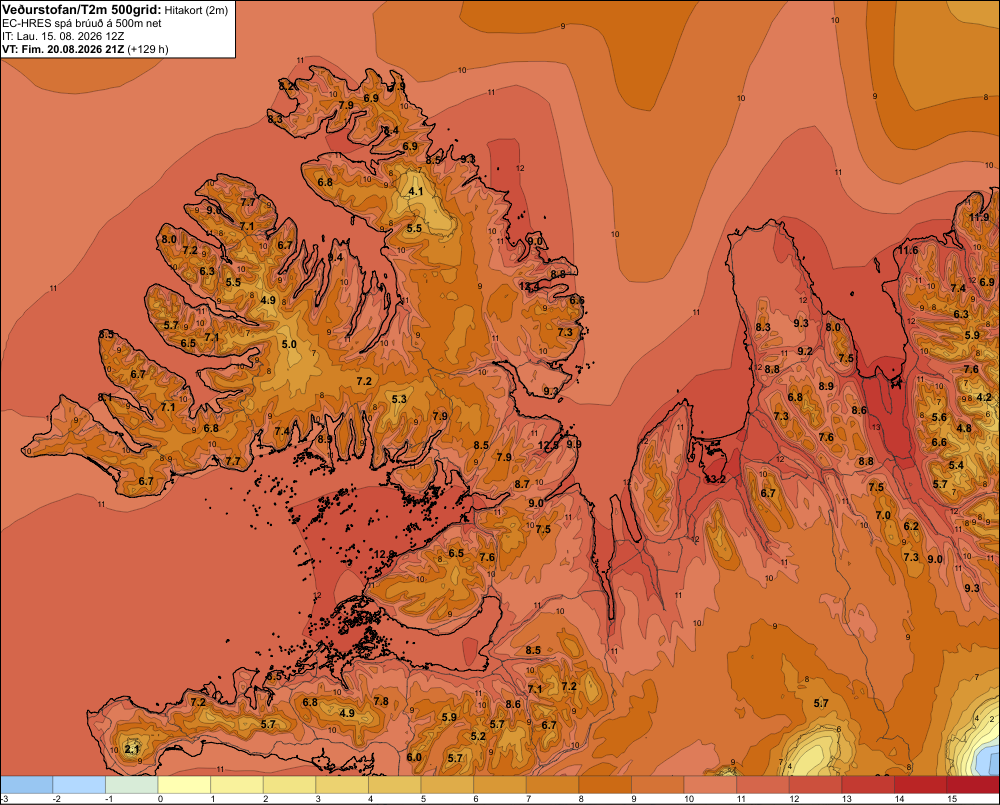The image size is (1000, 805).
Task: Click the title 'Veðurstofan/T2m 500grid:'
Action: click(82, 10)
